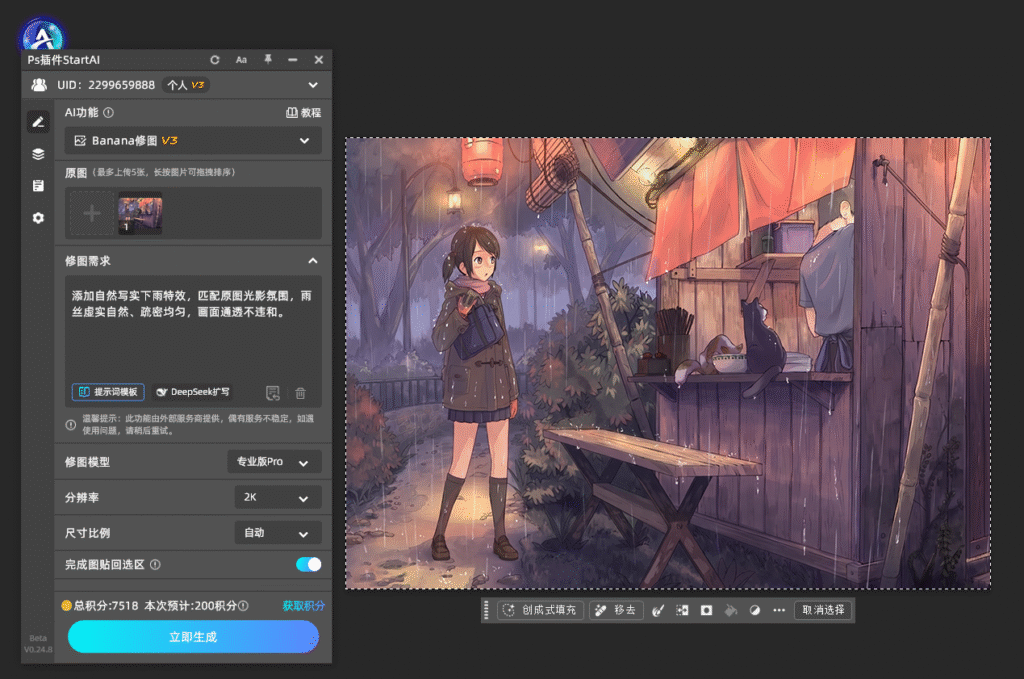Image resolution: width=1024 pixels, height=679 pixels.
Task: Click transform selection icon in taskbar
Action: click(682, 610)
